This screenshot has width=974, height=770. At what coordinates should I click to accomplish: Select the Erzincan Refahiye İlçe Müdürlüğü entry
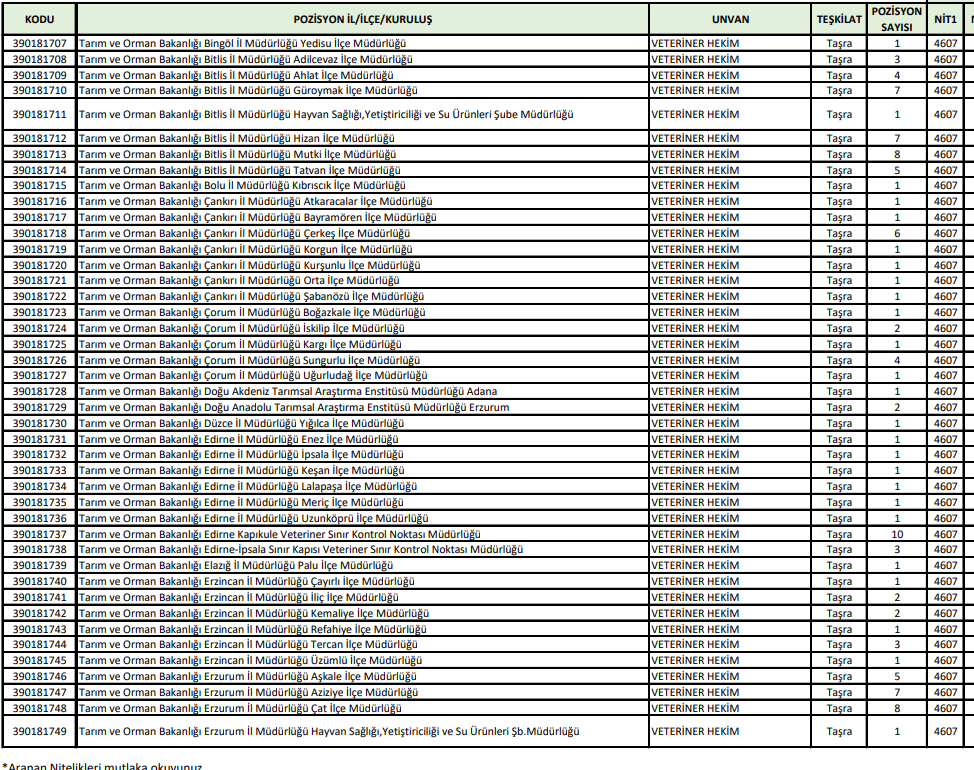252,630
